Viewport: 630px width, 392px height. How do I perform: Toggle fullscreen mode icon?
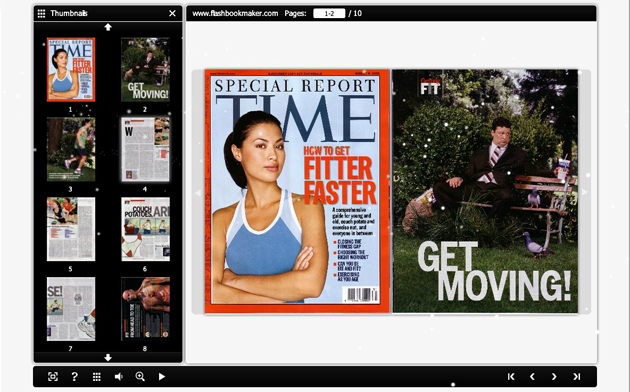click(x=53, y=376)
